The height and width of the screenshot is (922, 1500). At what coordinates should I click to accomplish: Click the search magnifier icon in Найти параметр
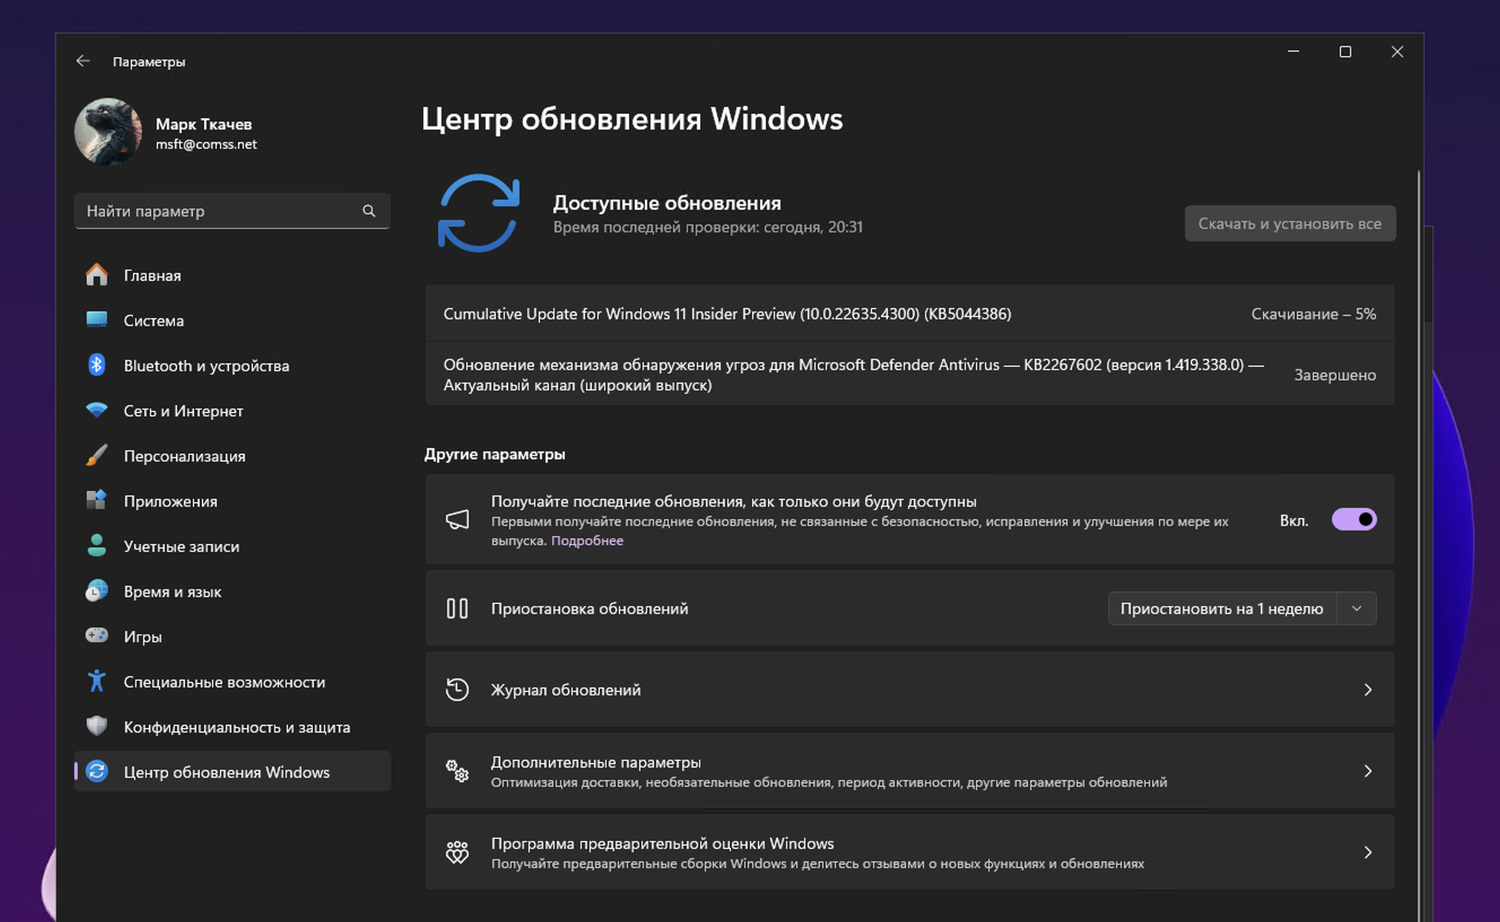[x=369, y=211]
